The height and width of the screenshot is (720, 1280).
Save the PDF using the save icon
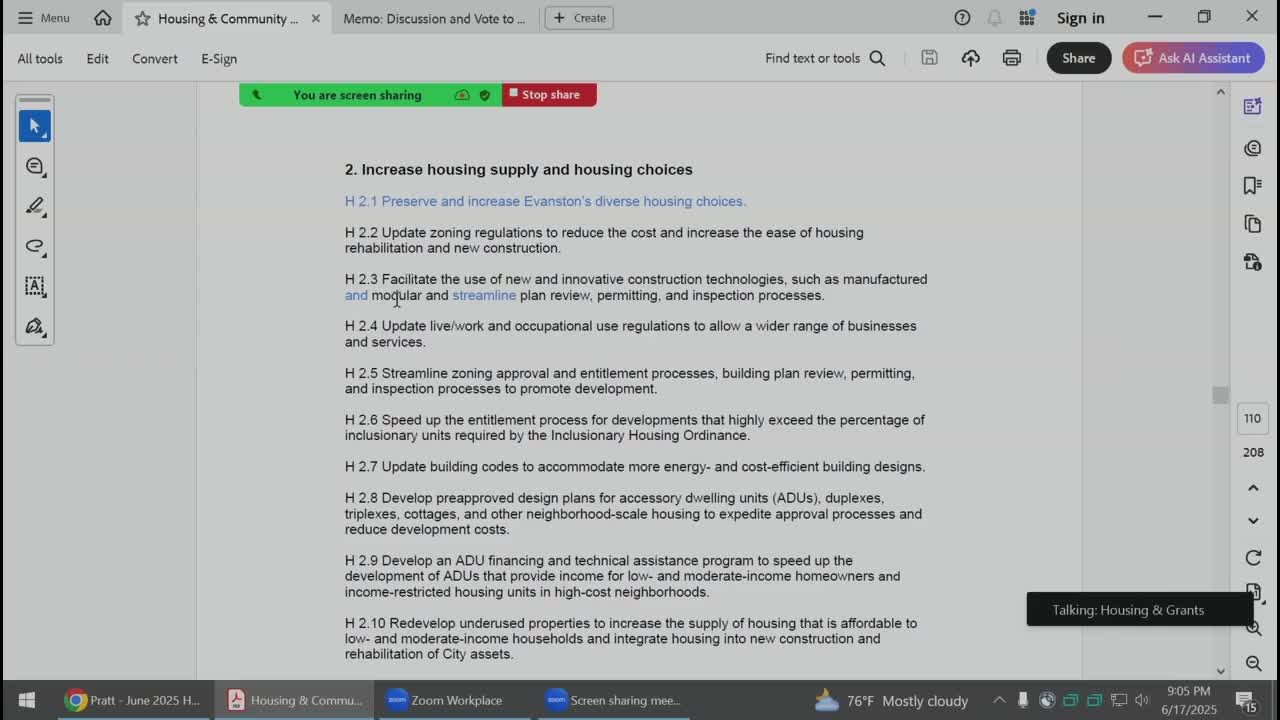pos(929,58)
